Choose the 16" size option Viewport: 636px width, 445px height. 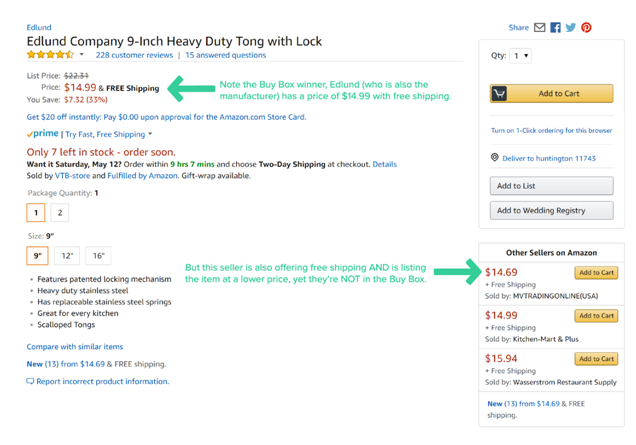point(98,255)
